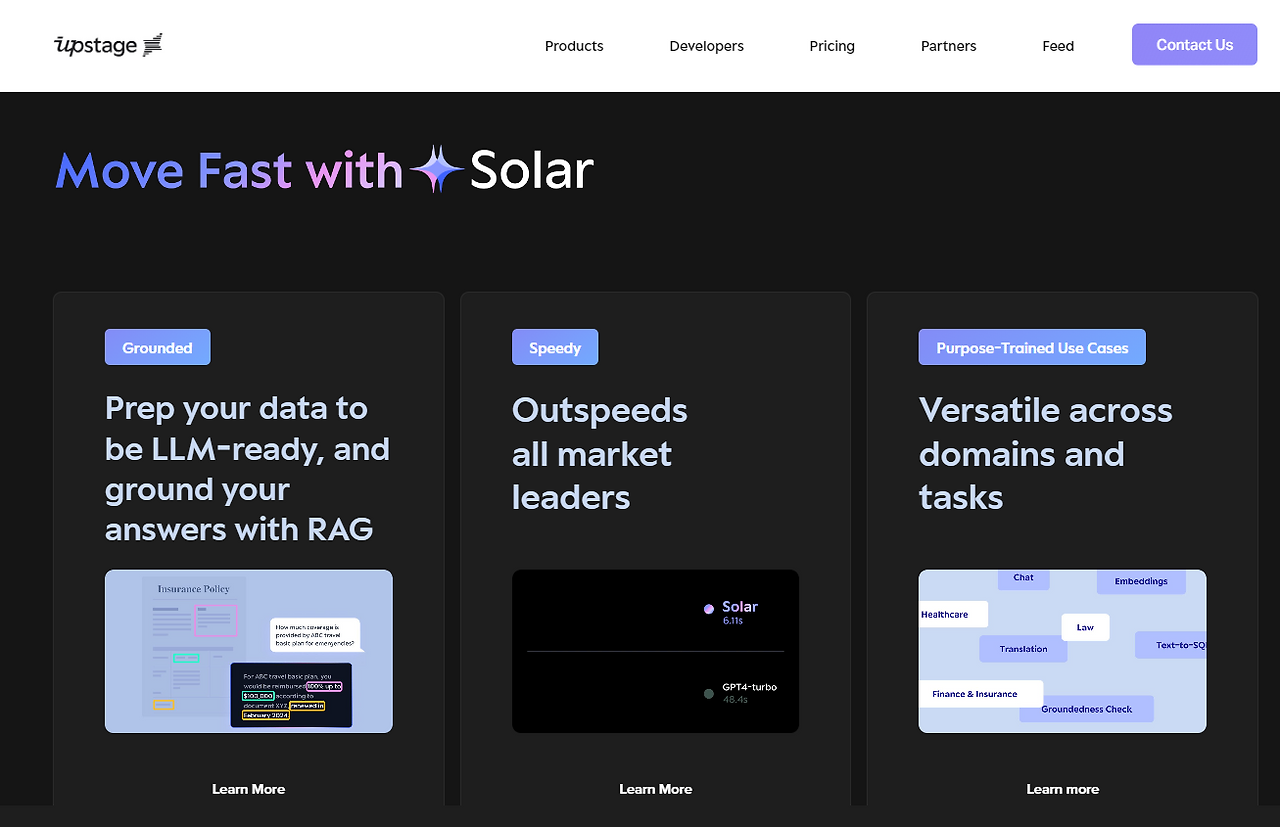Open the Products menu
This screenshot has height=827, width=1280.
pyautogui.click(x=574, y=46)
